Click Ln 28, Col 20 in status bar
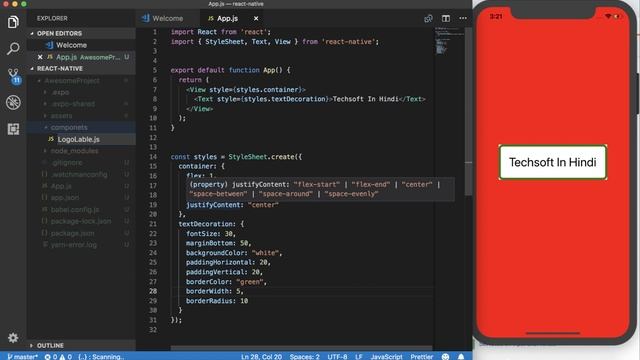This screenshot has height=360, width=640. (x=261, y=357)
